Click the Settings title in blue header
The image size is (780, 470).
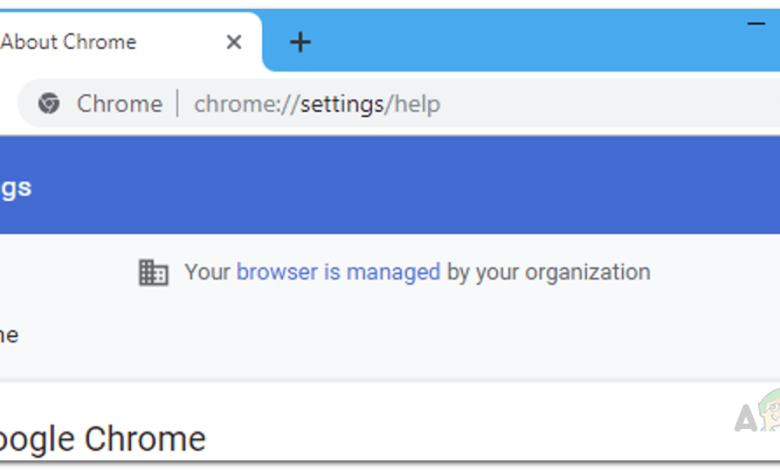tap(15, 187)
